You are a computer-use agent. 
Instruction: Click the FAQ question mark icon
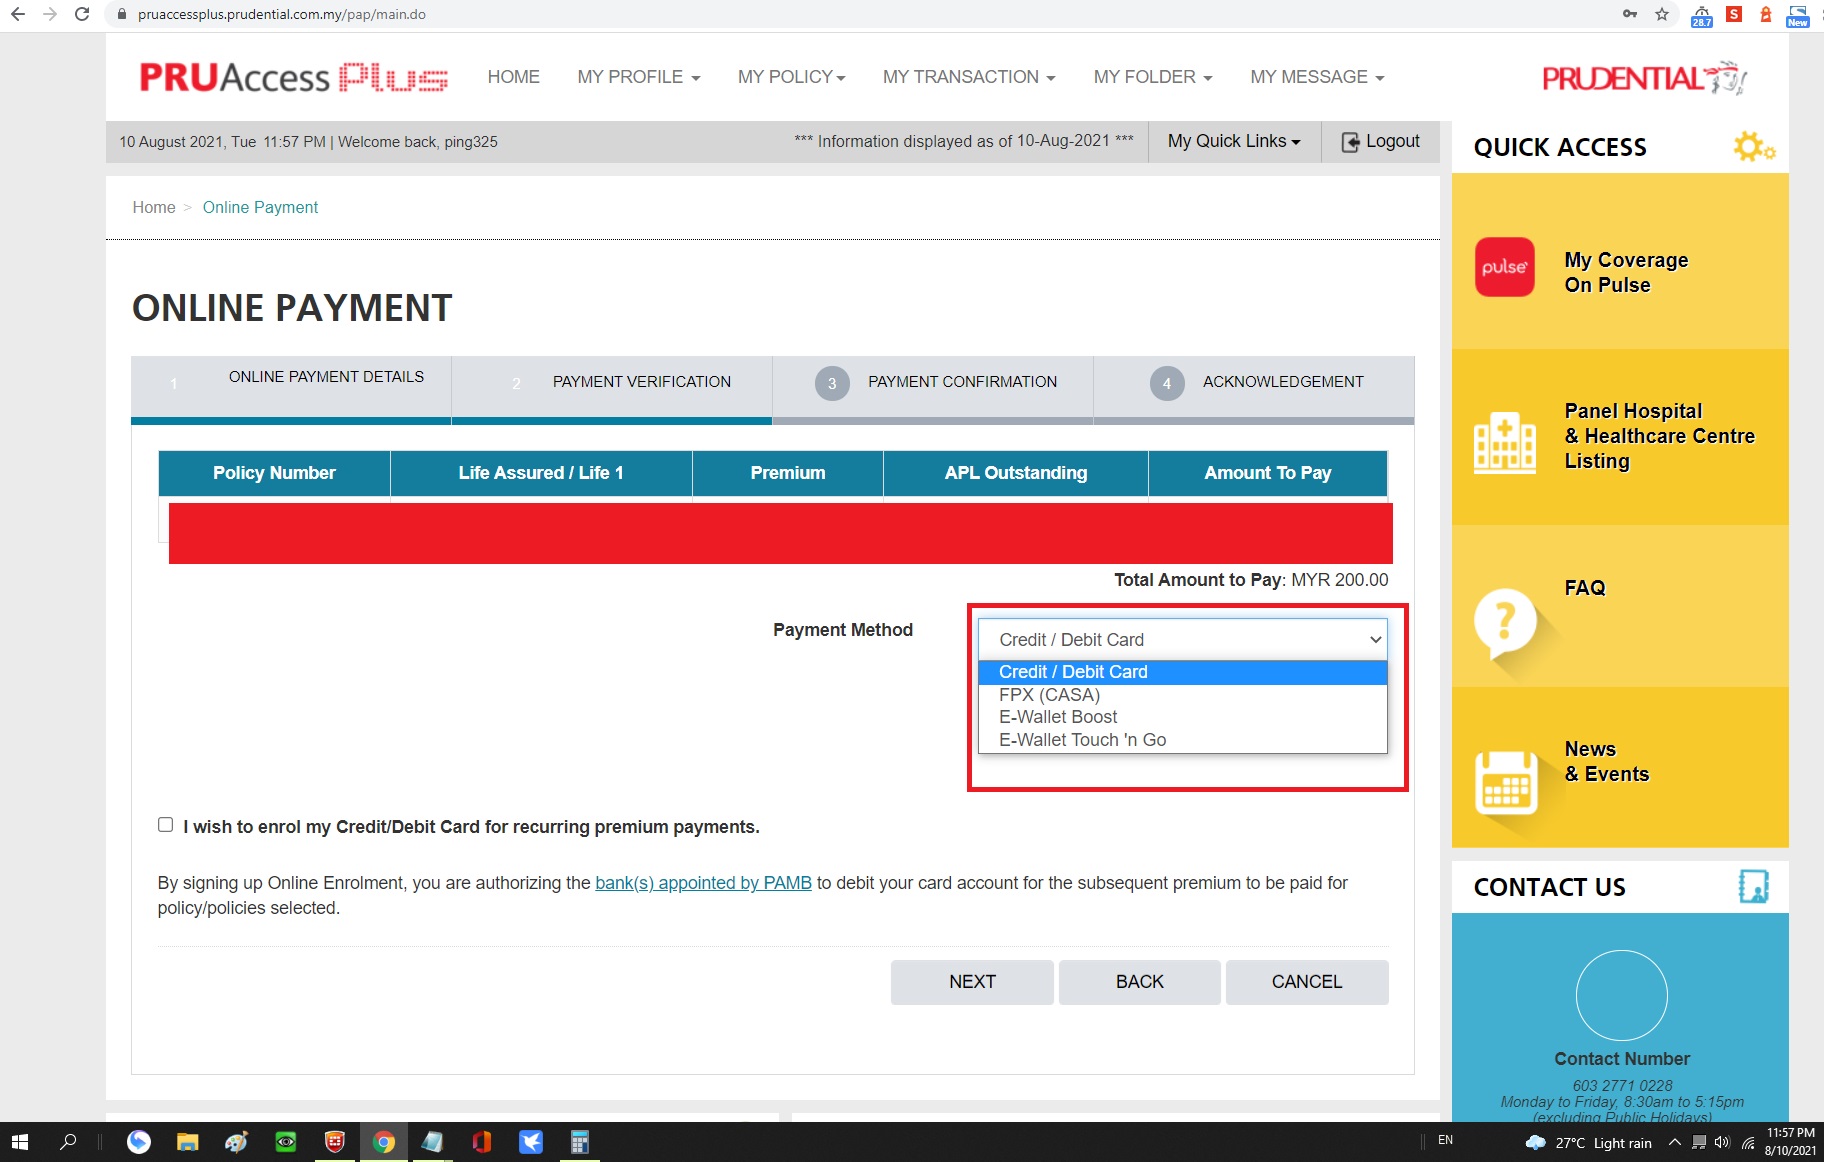coord(1504,622)
